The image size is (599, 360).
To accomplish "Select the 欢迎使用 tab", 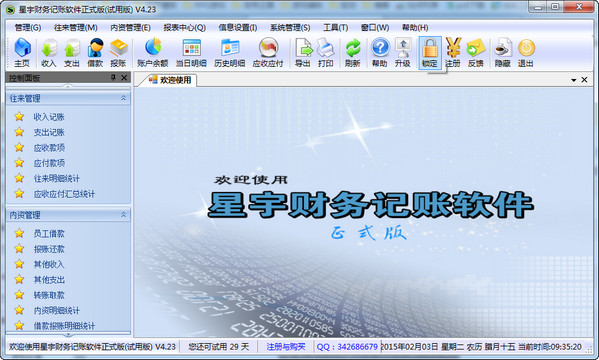I will pos(170,80).
